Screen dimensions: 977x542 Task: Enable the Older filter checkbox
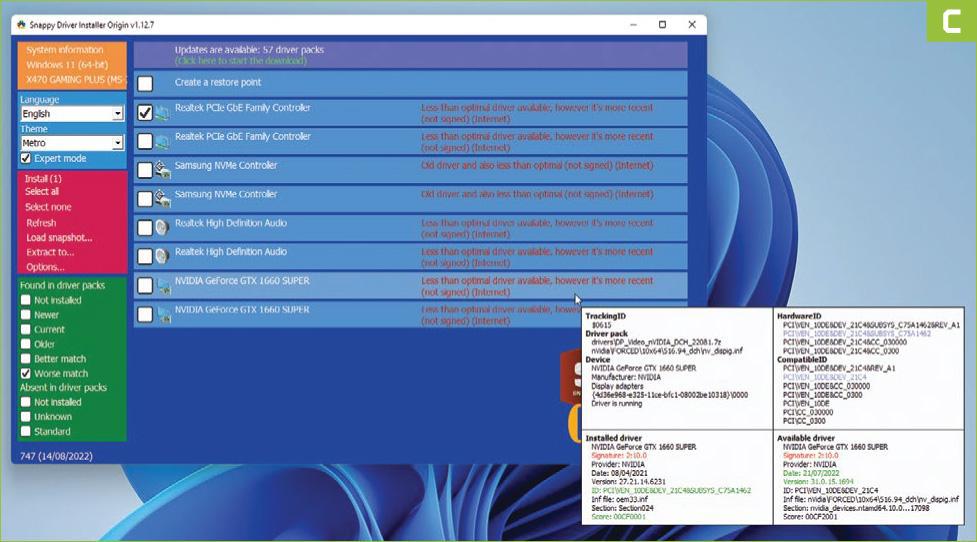(26, 344)
